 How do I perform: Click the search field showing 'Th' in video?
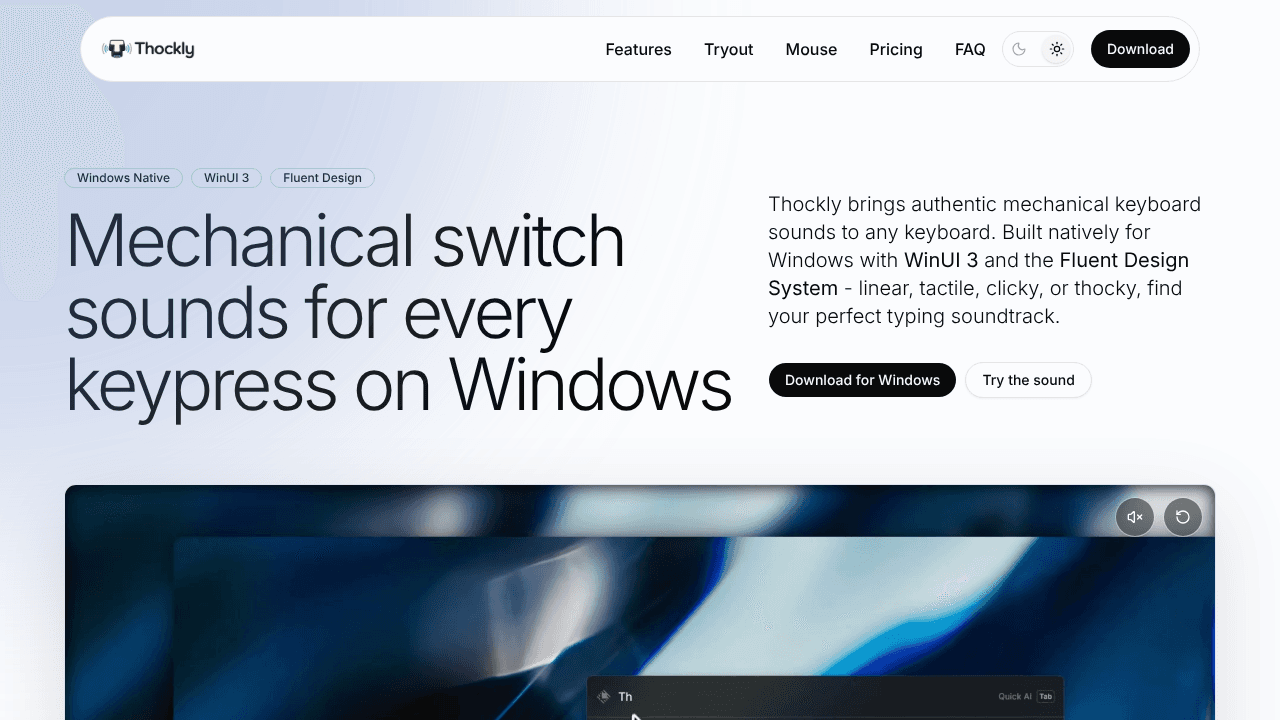pyautogui.click(x=824, y=697)
